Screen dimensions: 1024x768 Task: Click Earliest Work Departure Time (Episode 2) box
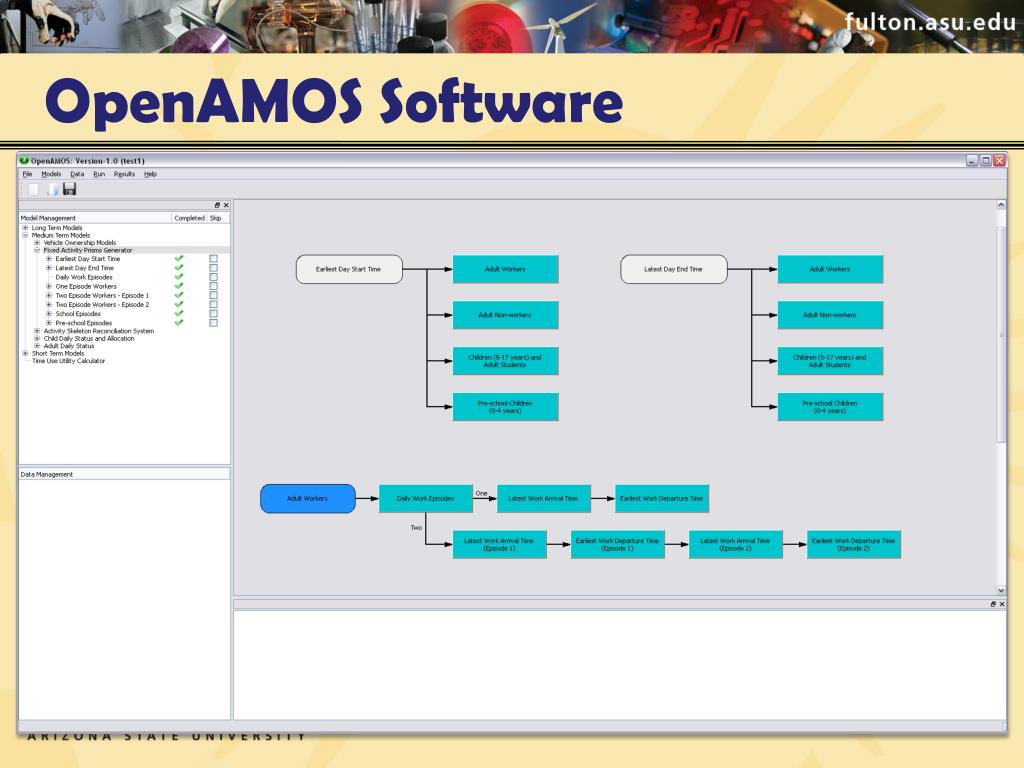854,545
